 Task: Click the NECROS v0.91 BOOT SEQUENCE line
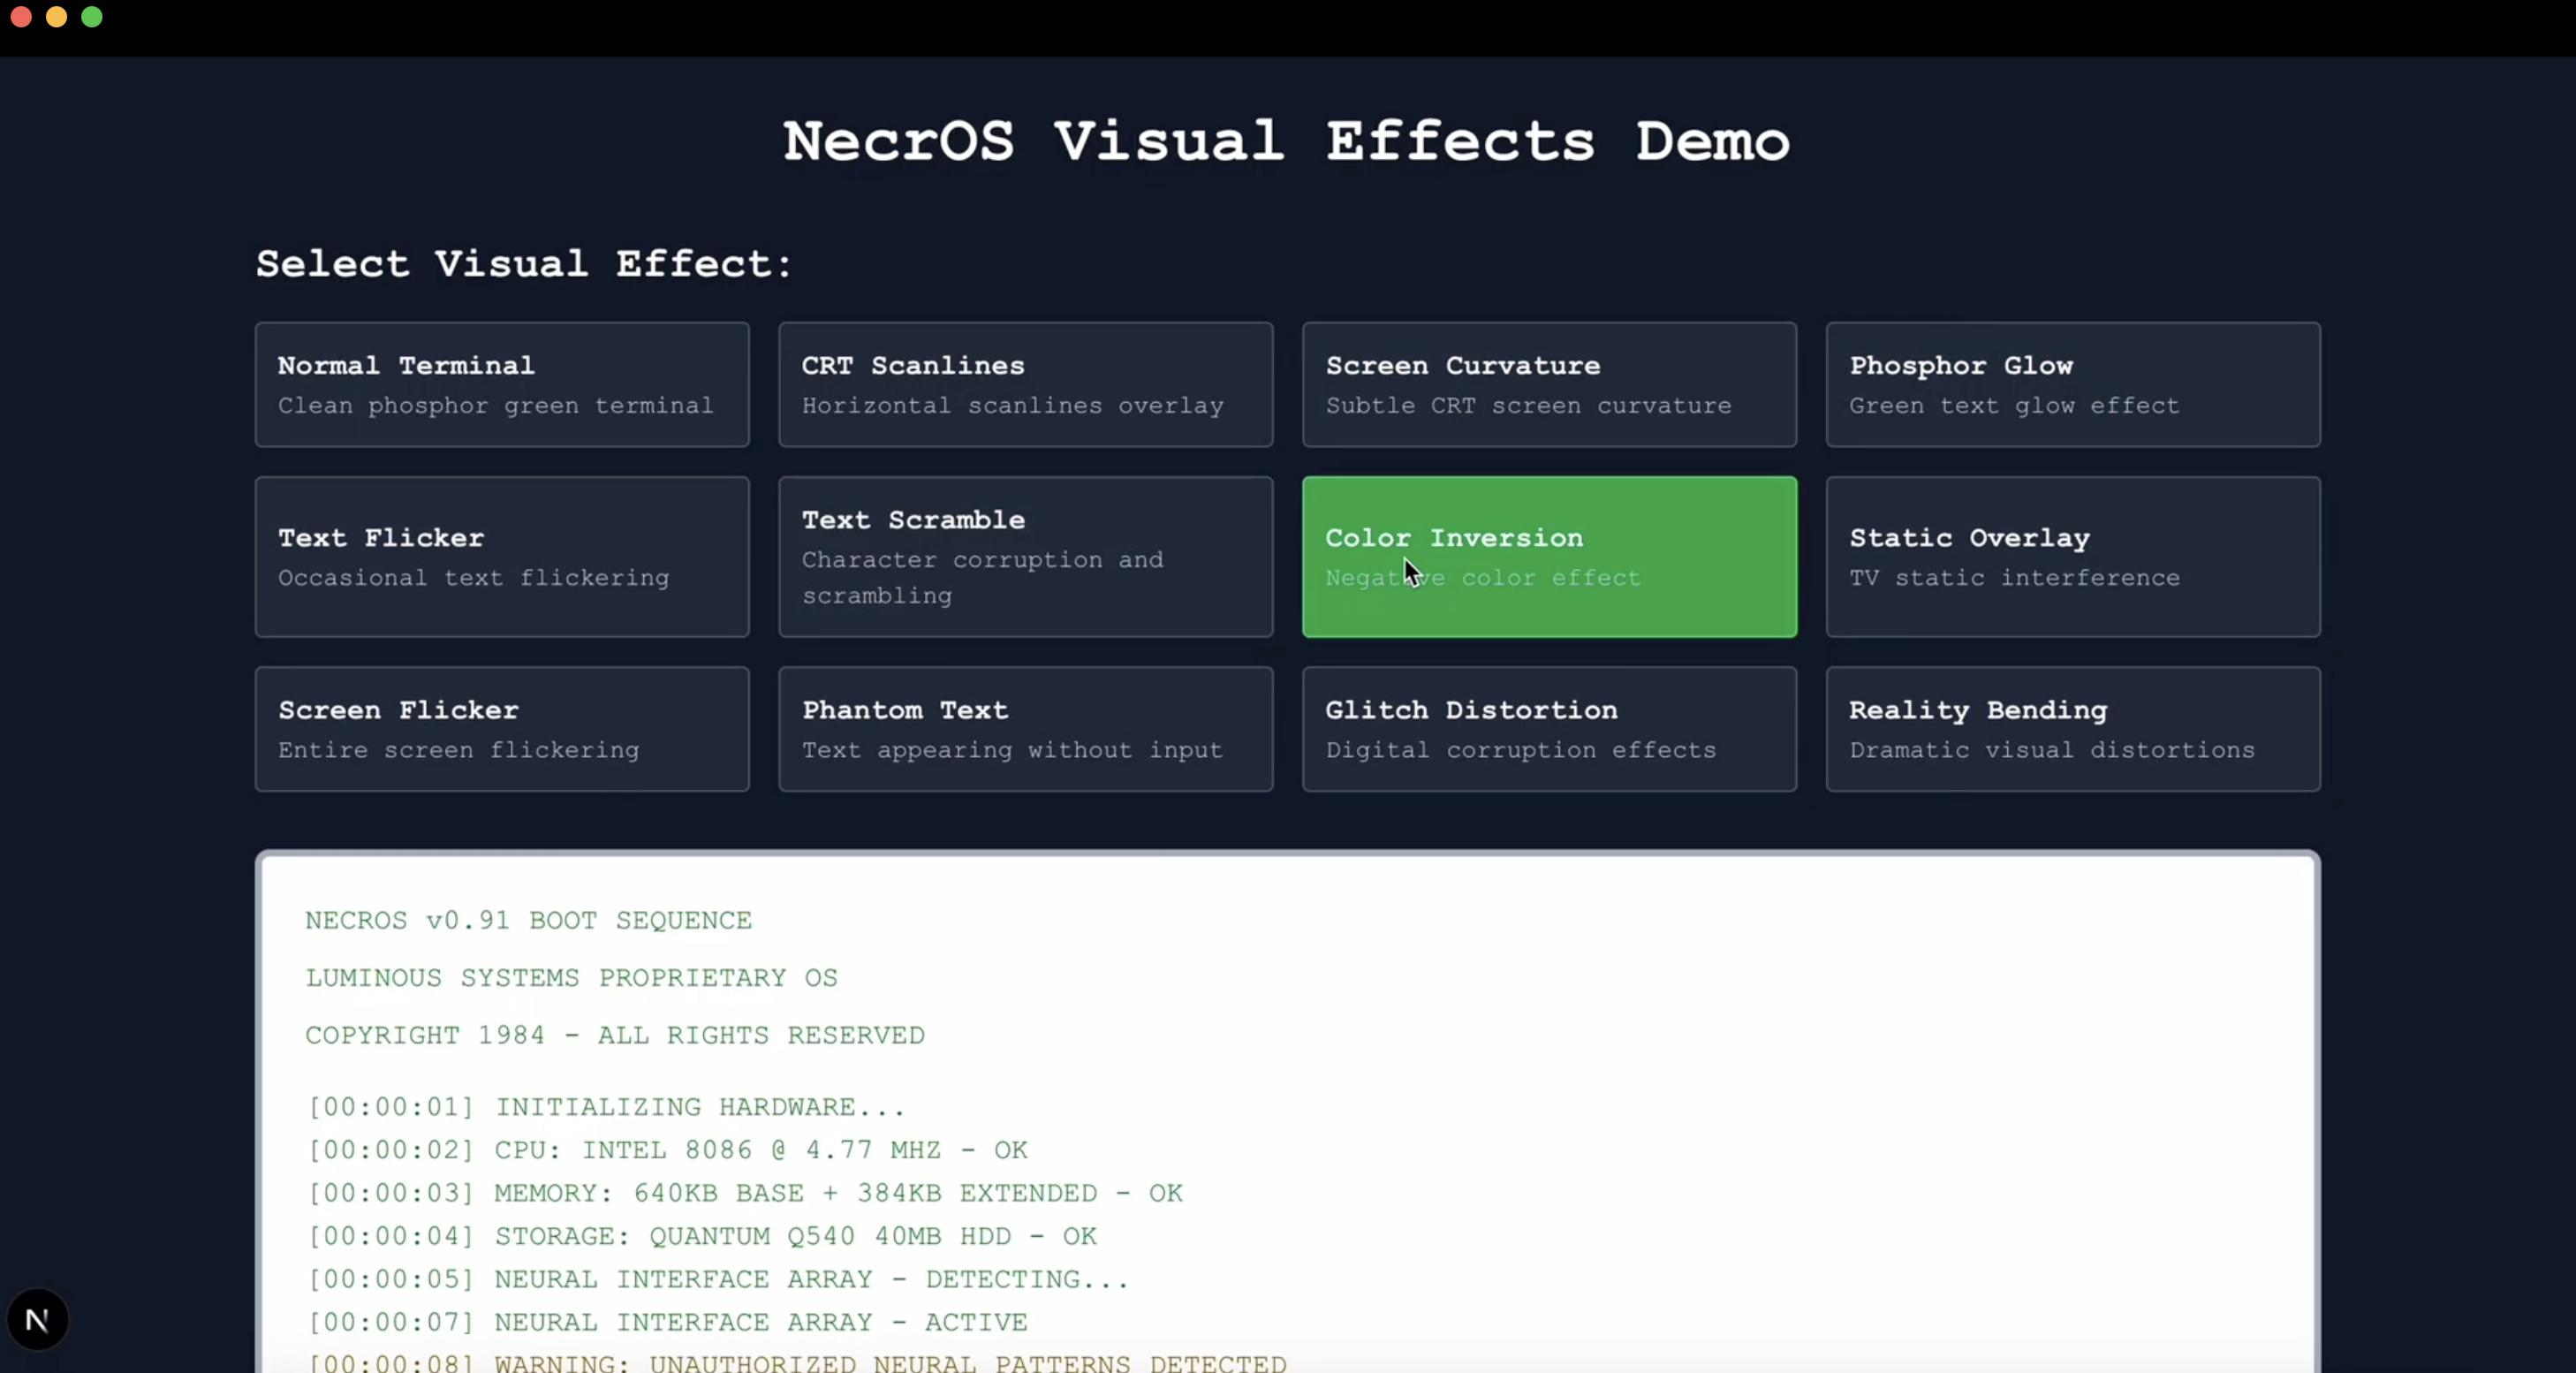(x=528, y=920)
